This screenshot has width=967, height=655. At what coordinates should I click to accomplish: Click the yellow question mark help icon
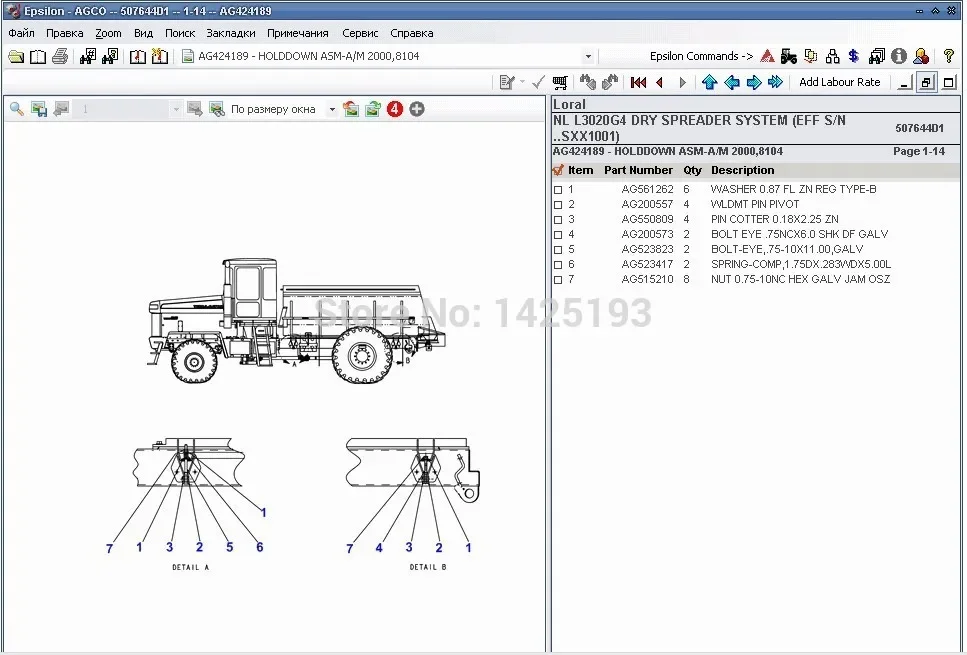point(948,57)
